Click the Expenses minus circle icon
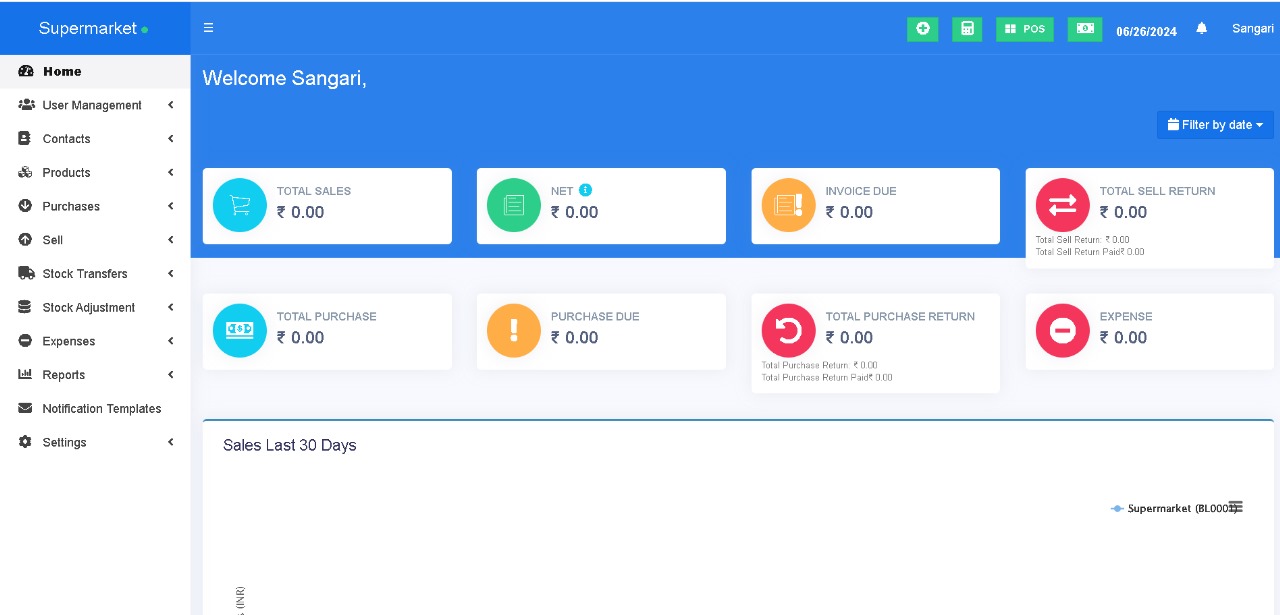The image size is (1280, 615). pyautogui.click(x=25, y=341)
